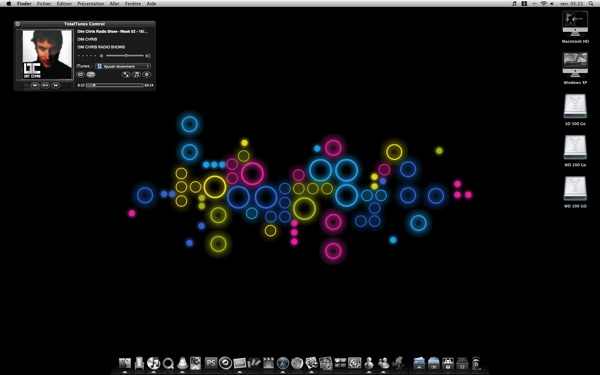Screen dimensions: 600x375
Task: Toggle repeat mode in TotalTunes Control
Action: pyautogui.click(x=80, y=75)
